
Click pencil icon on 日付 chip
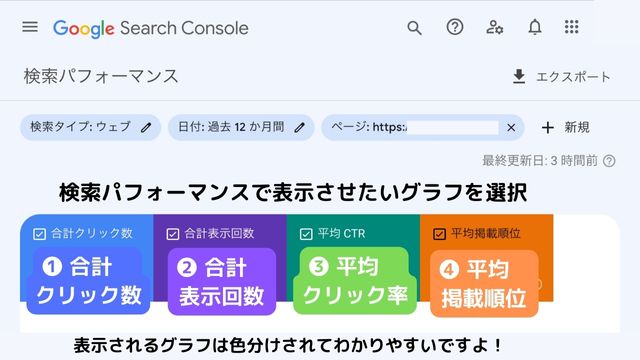300,128
